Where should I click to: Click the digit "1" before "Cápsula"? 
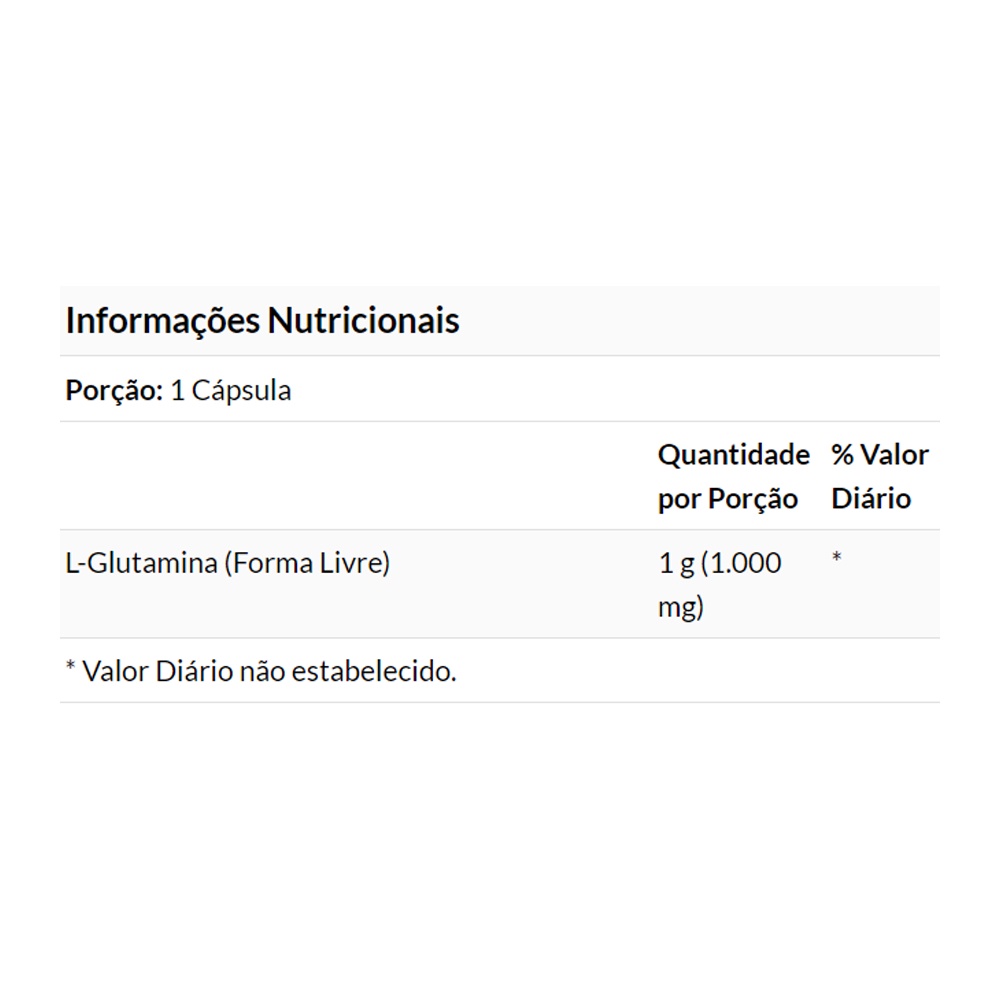click(178, 390)
